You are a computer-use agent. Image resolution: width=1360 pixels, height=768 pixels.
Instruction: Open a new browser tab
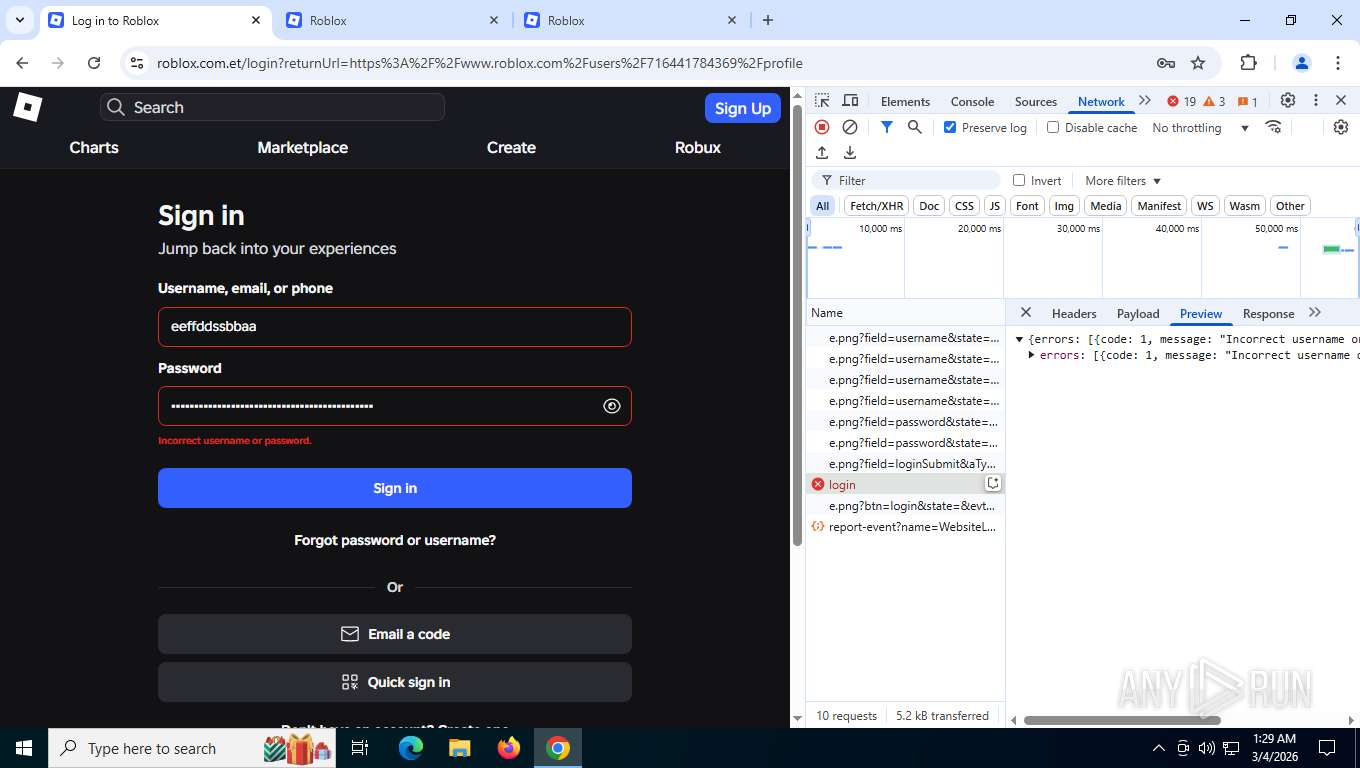pyautogui.click(x=767, y=20)
